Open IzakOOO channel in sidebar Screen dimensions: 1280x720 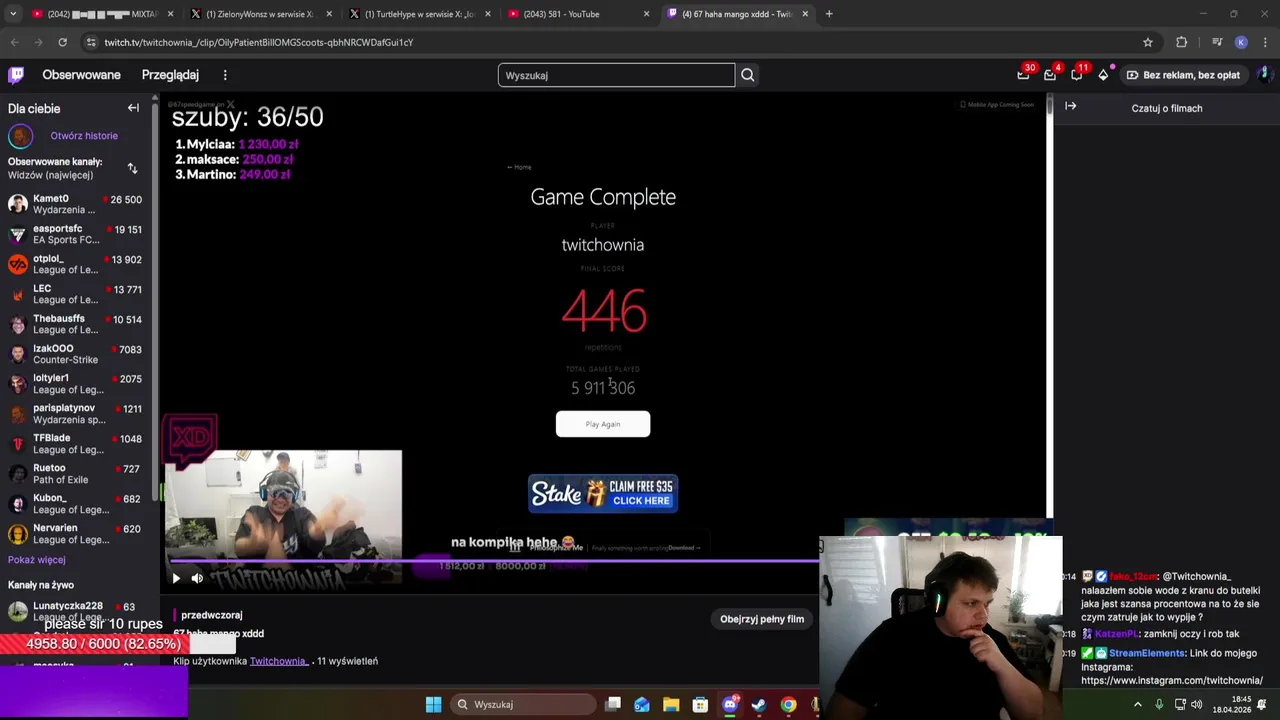click(76, 354)
